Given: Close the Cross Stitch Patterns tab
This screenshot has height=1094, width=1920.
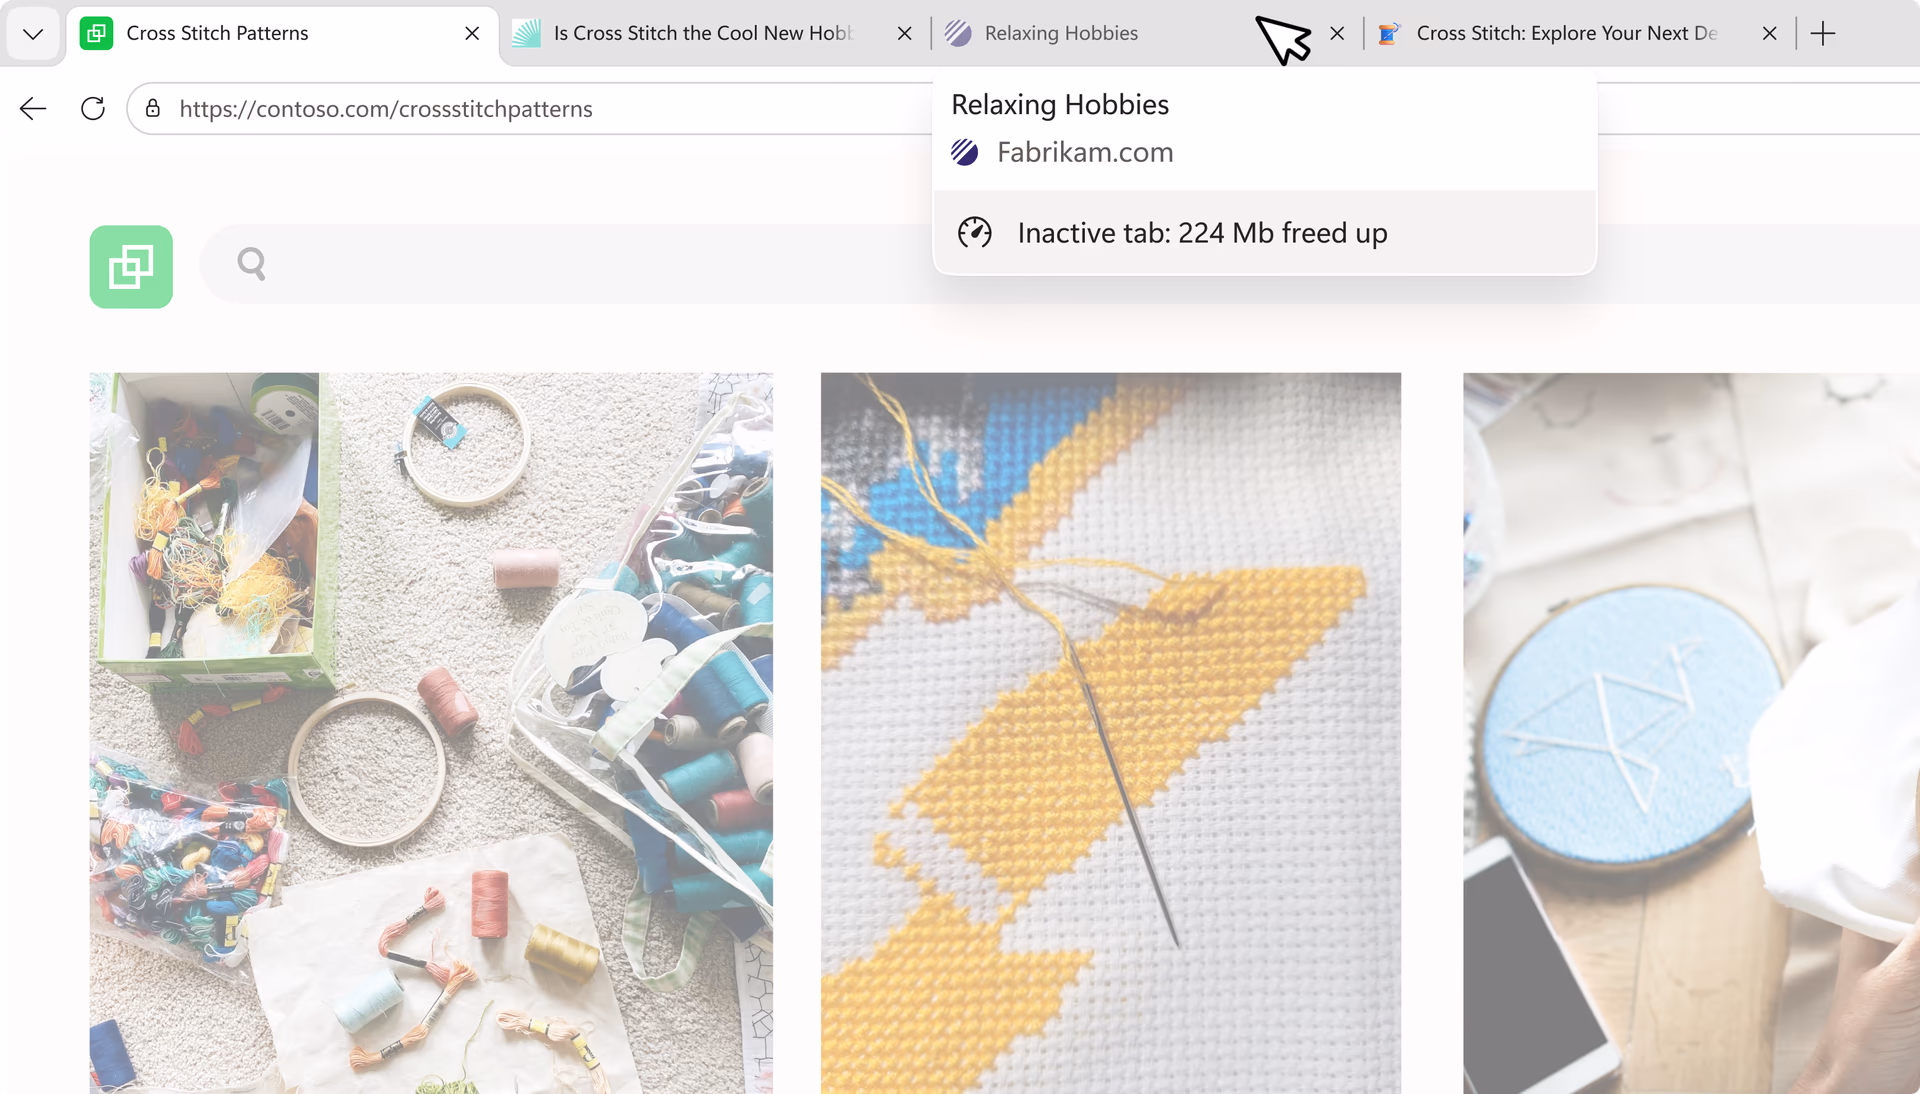Looking at the screenshot, I should click(x=472, y=33).
